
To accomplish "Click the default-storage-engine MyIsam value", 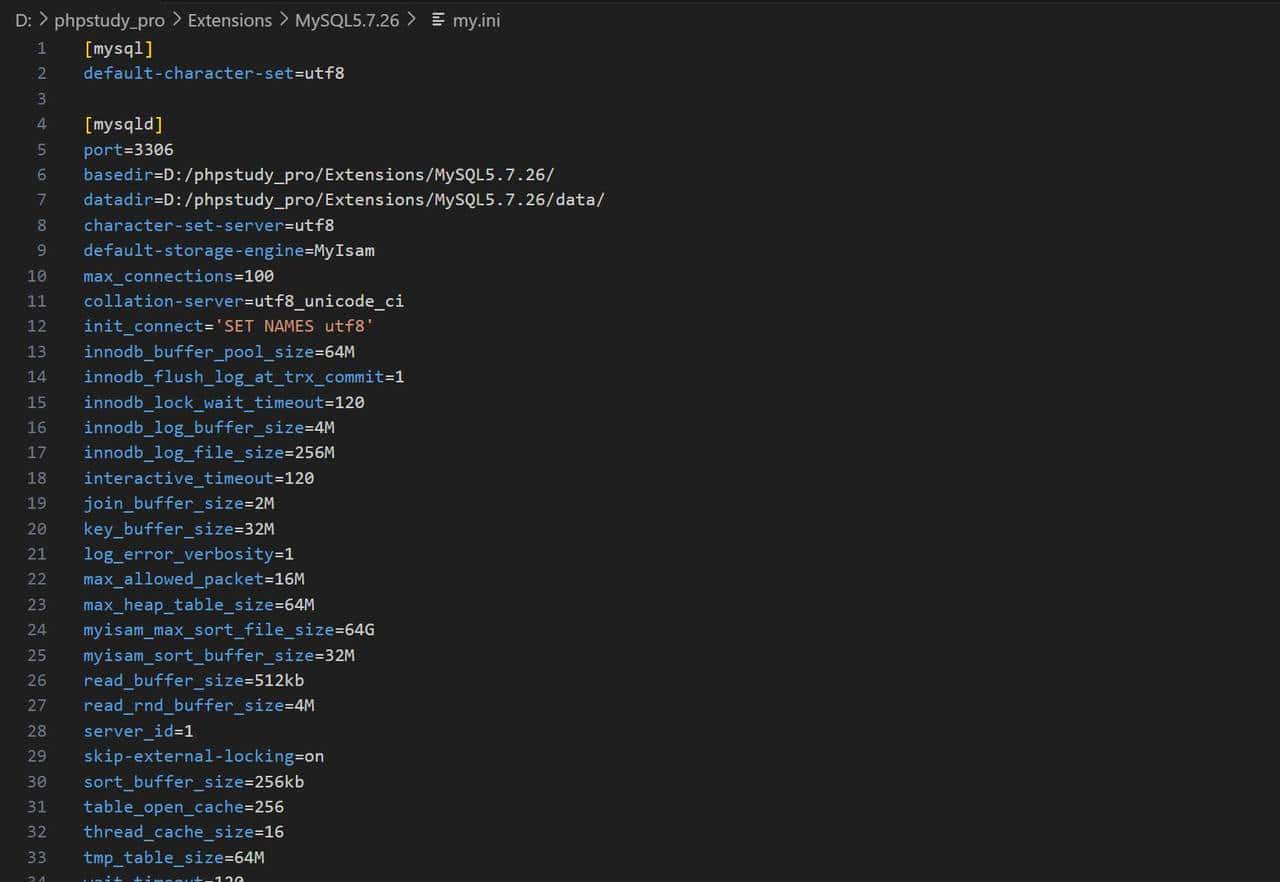I will [x=344, y=250].
